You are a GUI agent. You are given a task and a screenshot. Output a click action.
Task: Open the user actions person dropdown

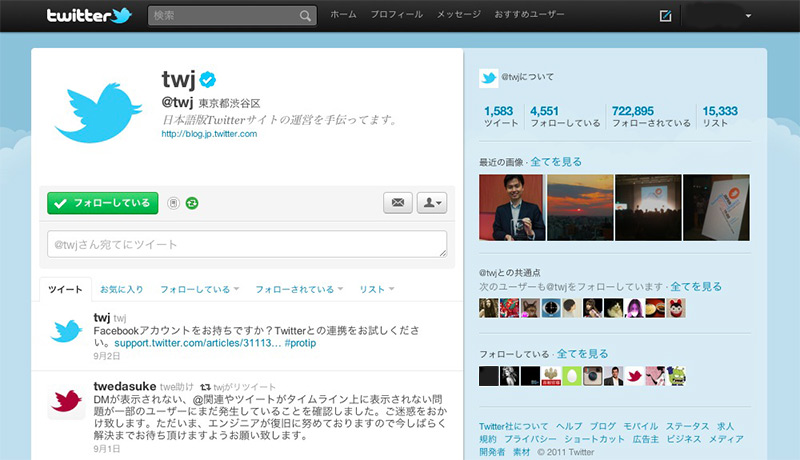coord(432,203)
